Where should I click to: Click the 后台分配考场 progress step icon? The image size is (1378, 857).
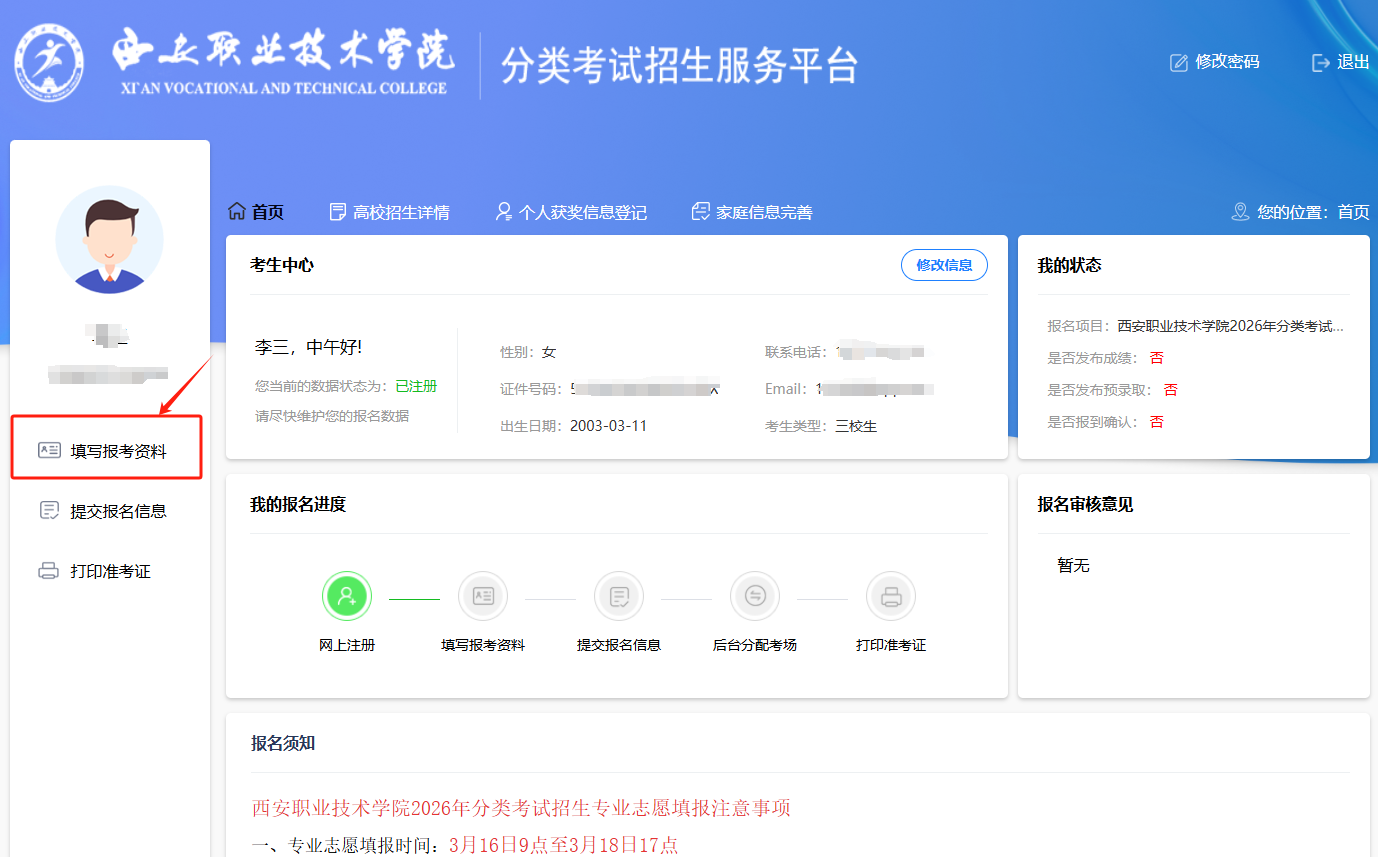click(x=755, y=597)
